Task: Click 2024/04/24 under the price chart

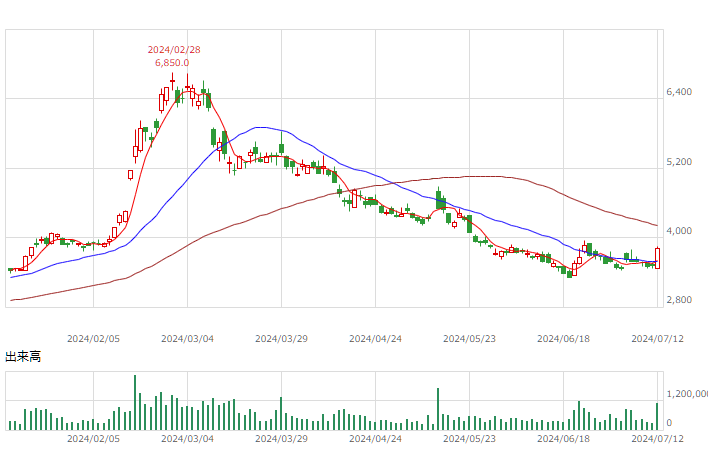Action: tap(375, 339)
